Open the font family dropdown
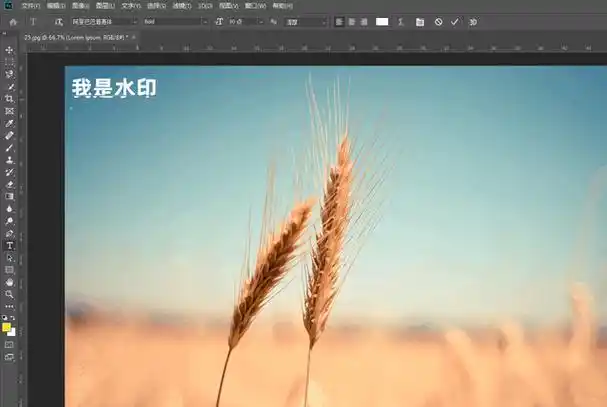This screenshot has width=607, height=407. tap(105, 22)
